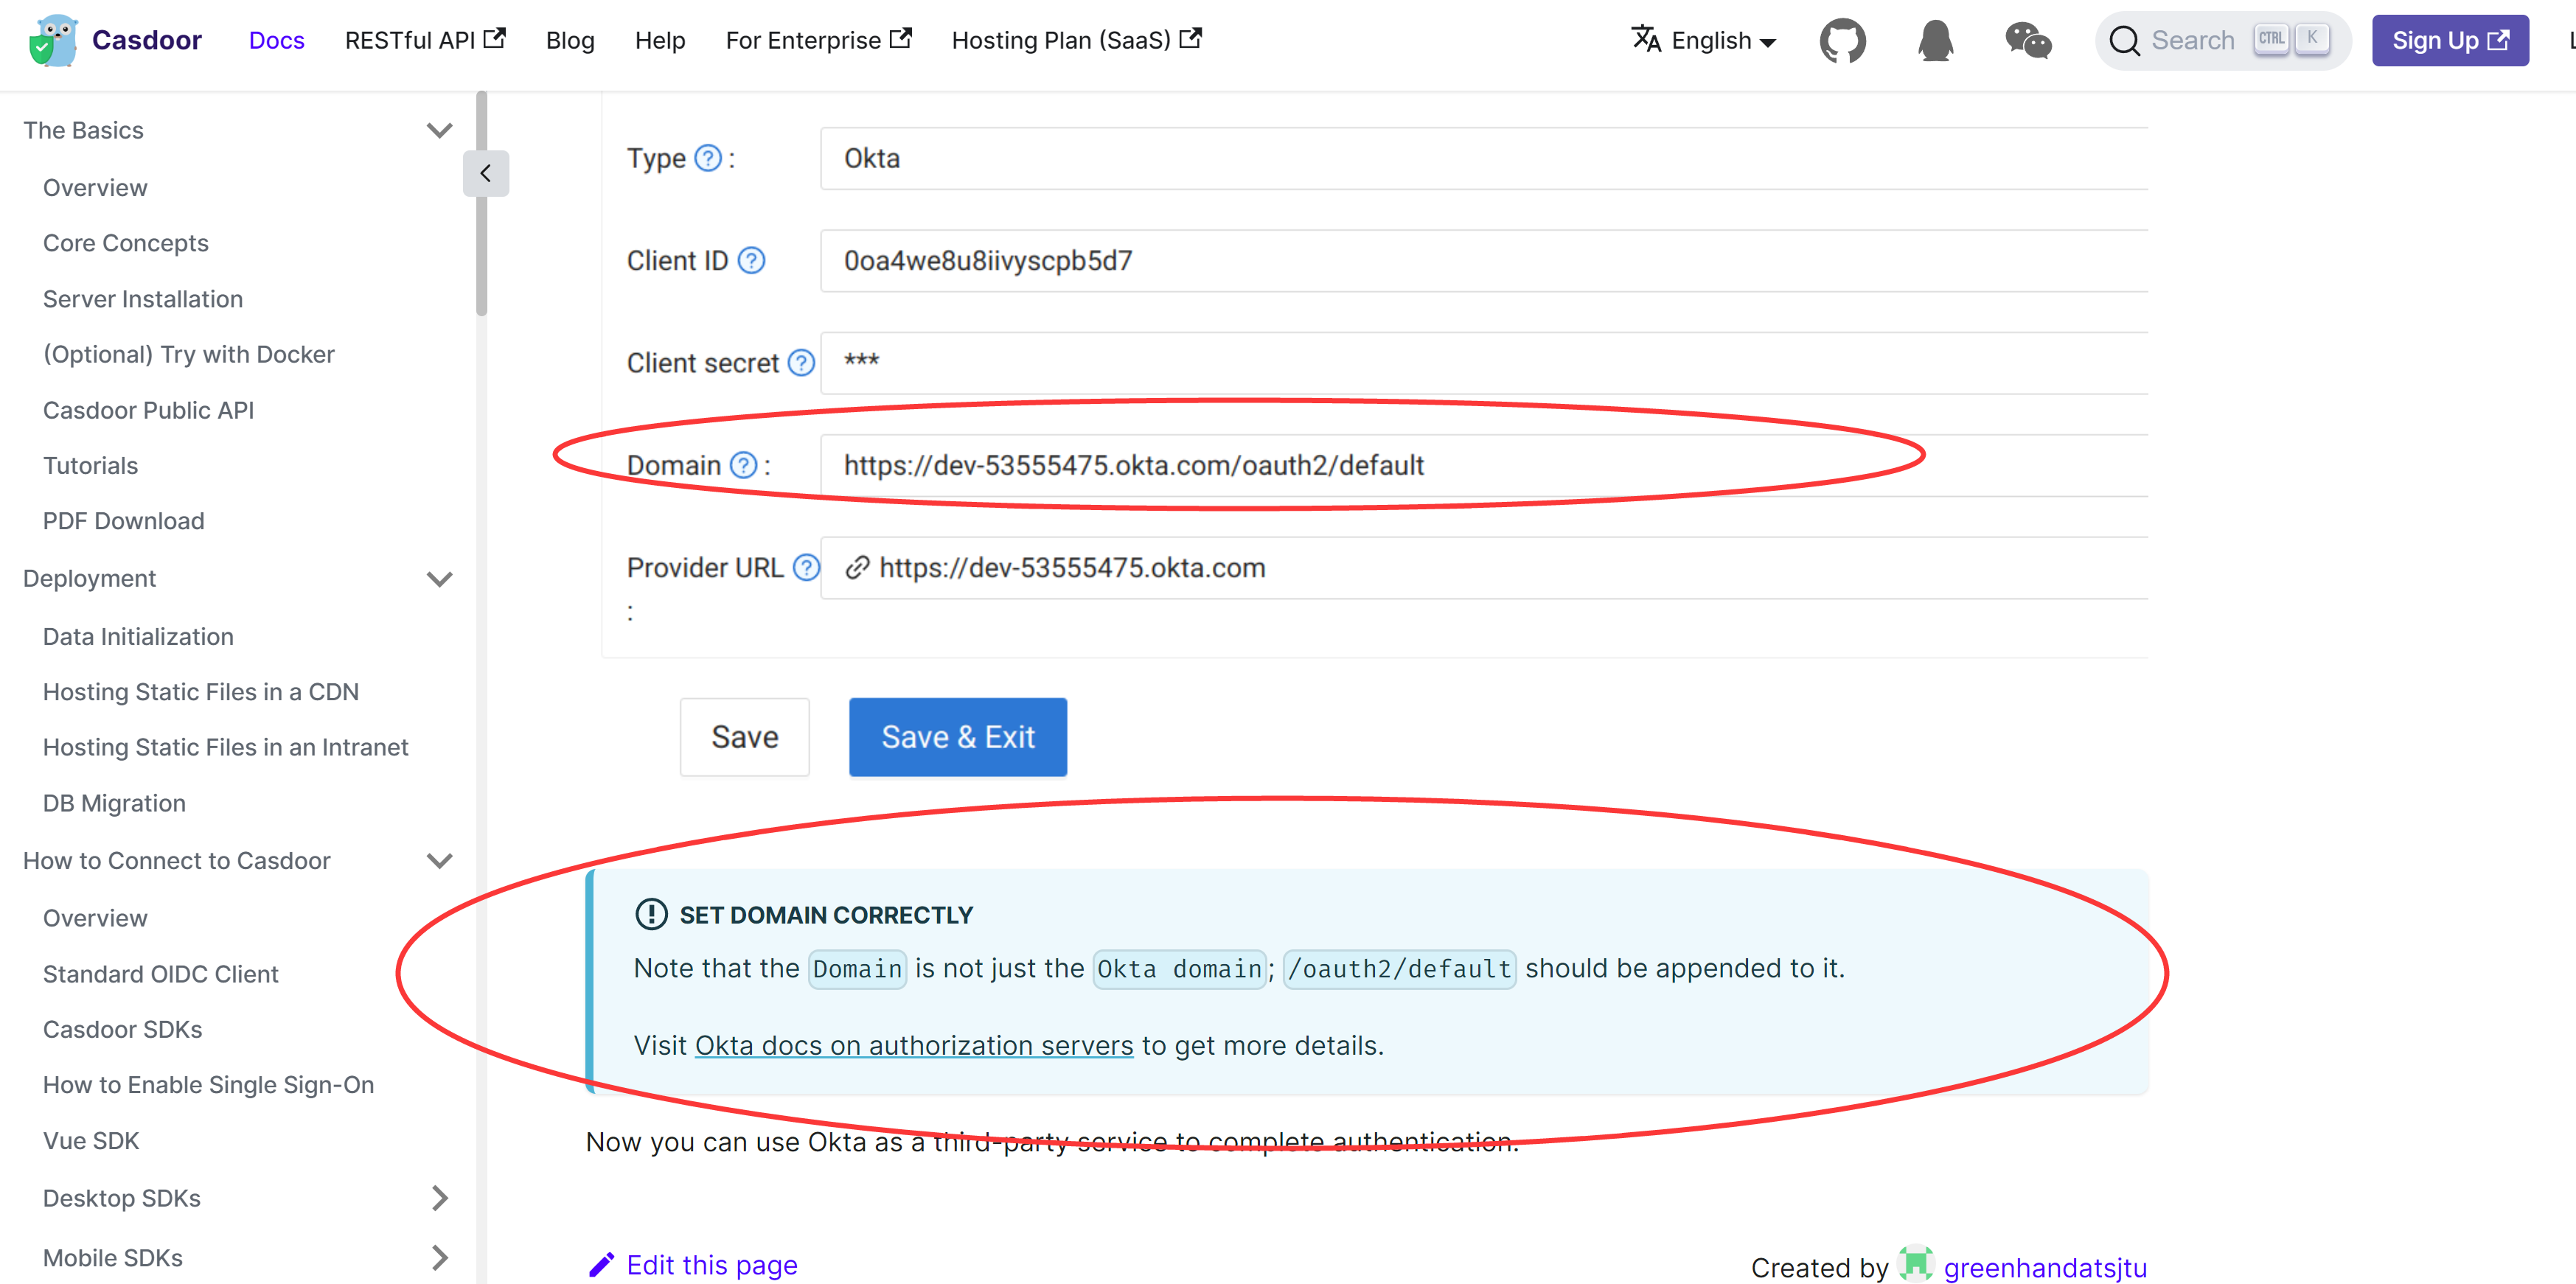Viewport: 2576px width, 1284px height.
Task: Collapse the sidebar with the arrow icon
Action: [486, 172]
